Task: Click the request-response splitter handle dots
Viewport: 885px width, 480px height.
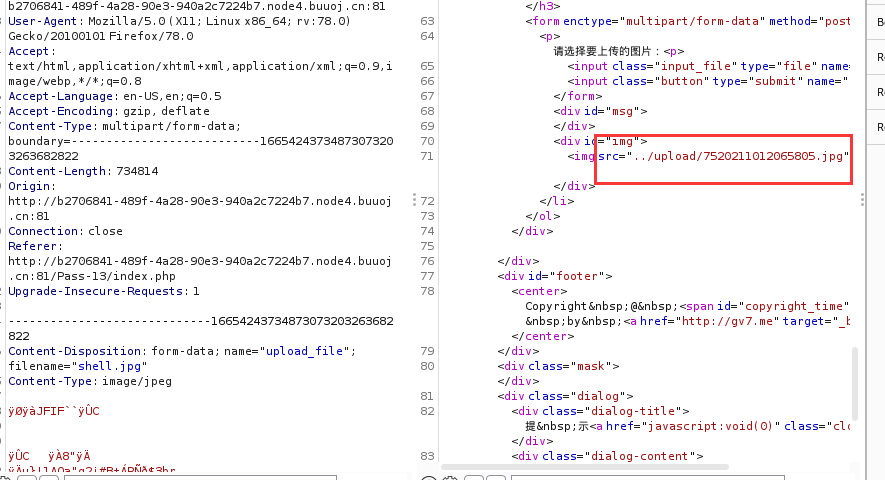Action: coord(414,199)
